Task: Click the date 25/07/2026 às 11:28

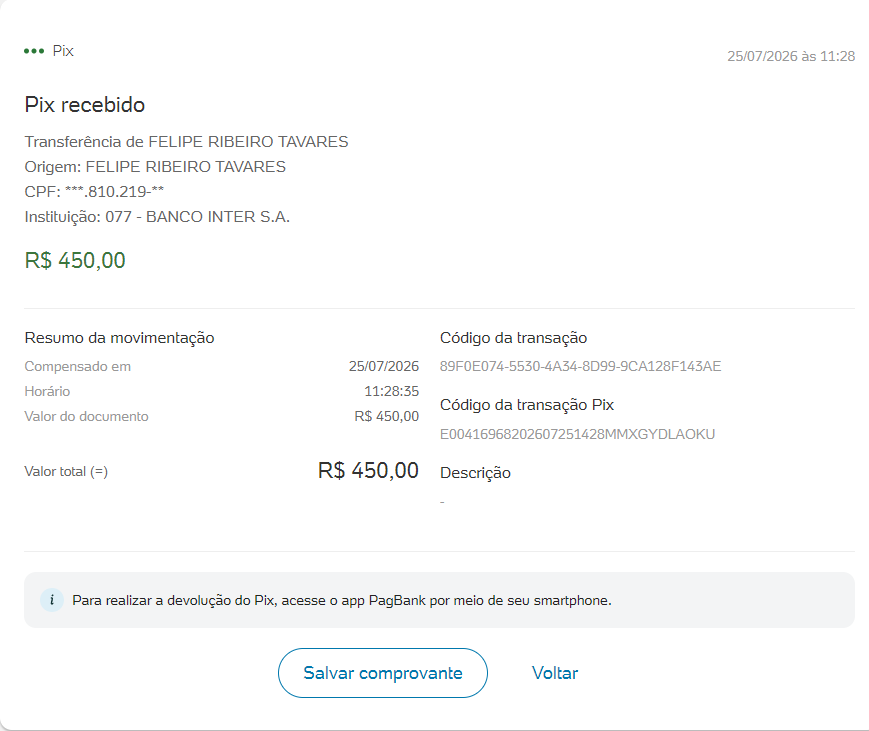Action: pos(791,56)
